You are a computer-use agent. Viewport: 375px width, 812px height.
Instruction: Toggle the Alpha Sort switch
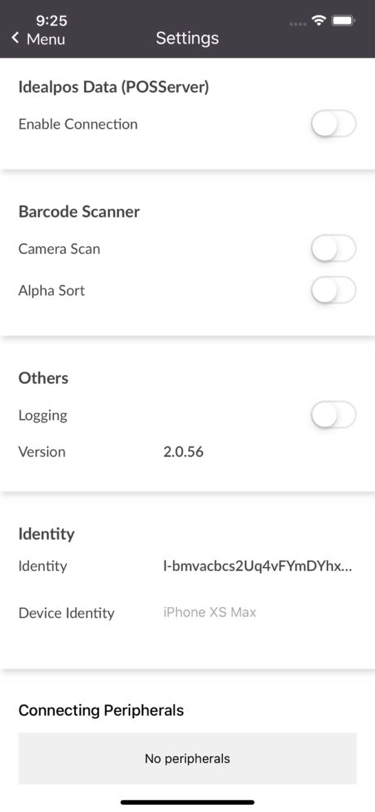pos(334,291)
